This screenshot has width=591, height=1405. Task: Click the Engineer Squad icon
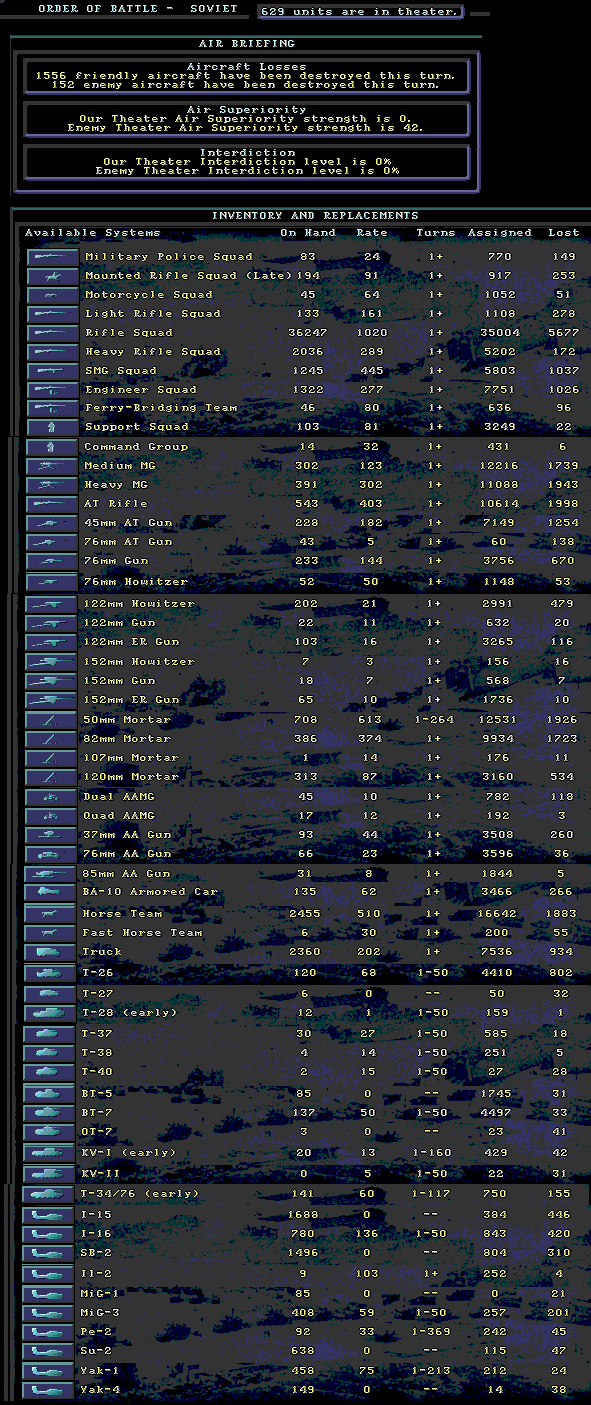[51, 390]
